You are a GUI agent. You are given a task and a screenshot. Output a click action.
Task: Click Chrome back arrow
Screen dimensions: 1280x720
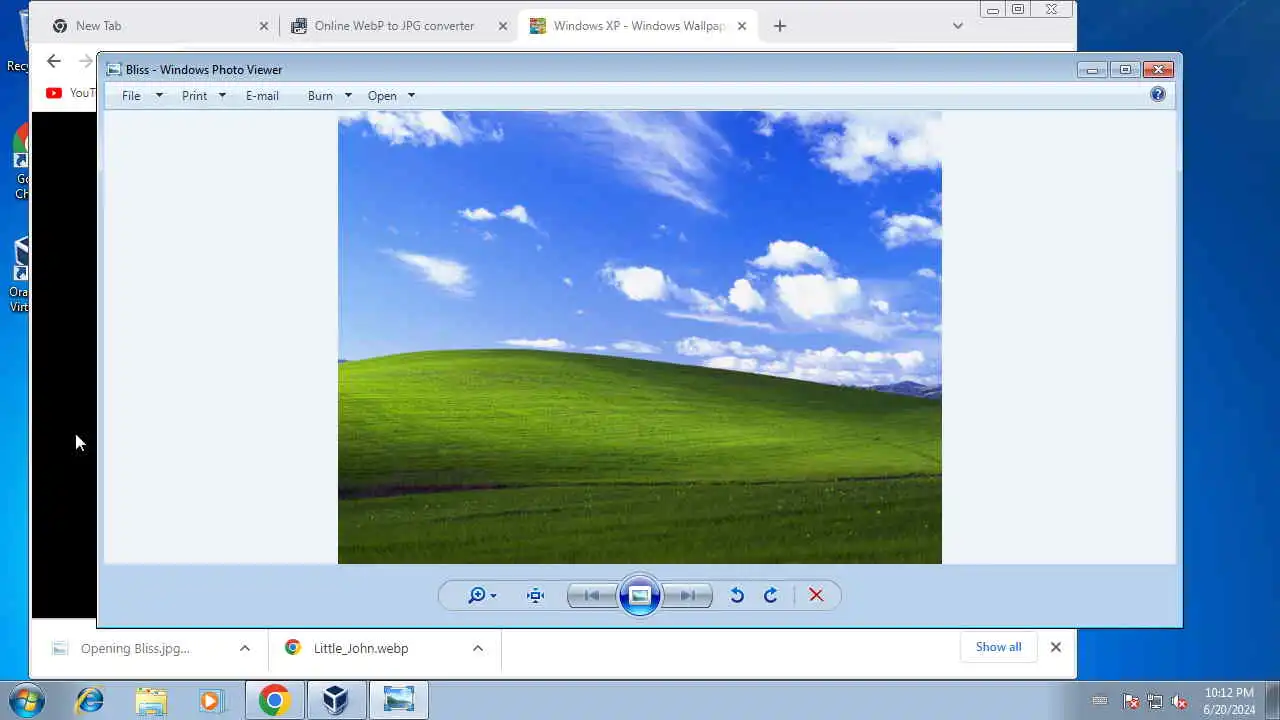(54, 61)
